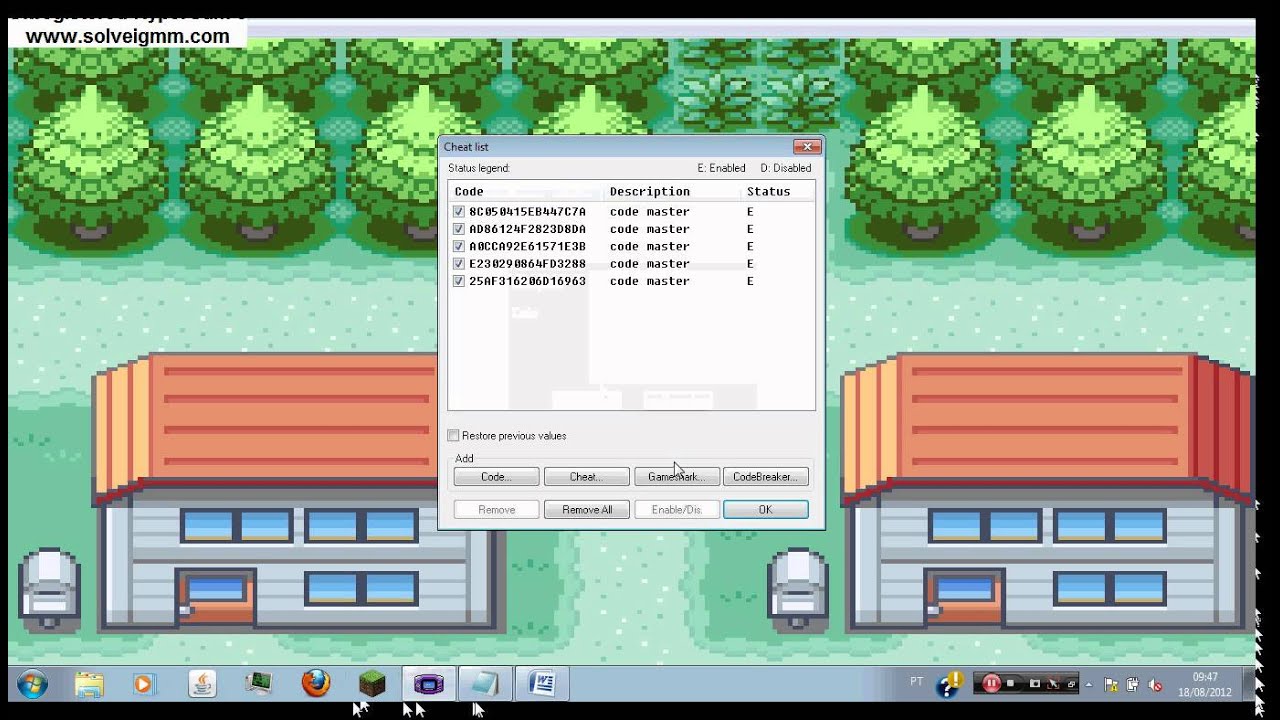Click the Enable/Dis. button

tap(677, 510)
